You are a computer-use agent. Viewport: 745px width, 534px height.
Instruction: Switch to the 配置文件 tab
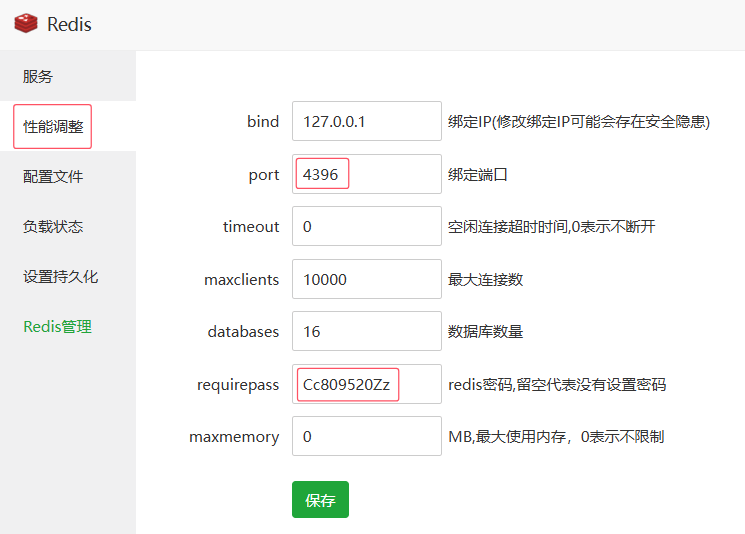53,177
